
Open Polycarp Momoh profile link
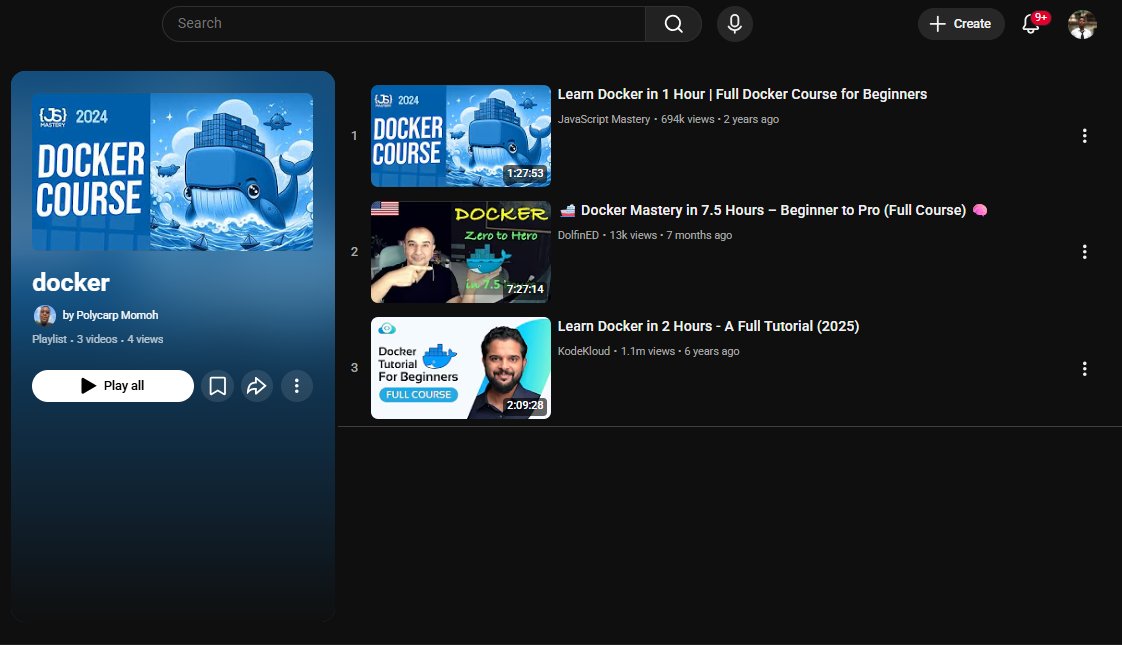click(110, 315)
